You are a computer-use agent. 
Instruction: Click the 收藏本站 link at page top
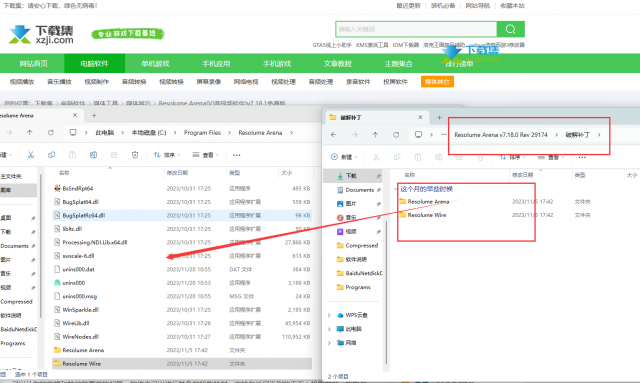pyautogui.click(x=512, y=6)
